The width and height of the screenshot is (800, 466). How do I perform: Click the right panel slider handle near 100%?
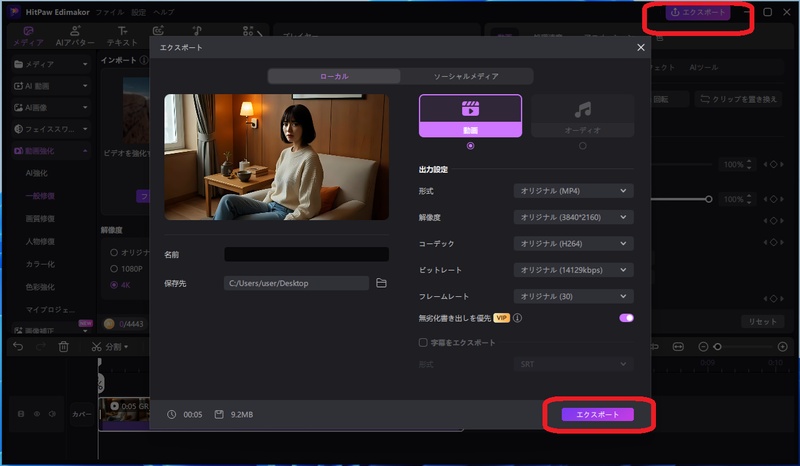(x=709, y=199)
